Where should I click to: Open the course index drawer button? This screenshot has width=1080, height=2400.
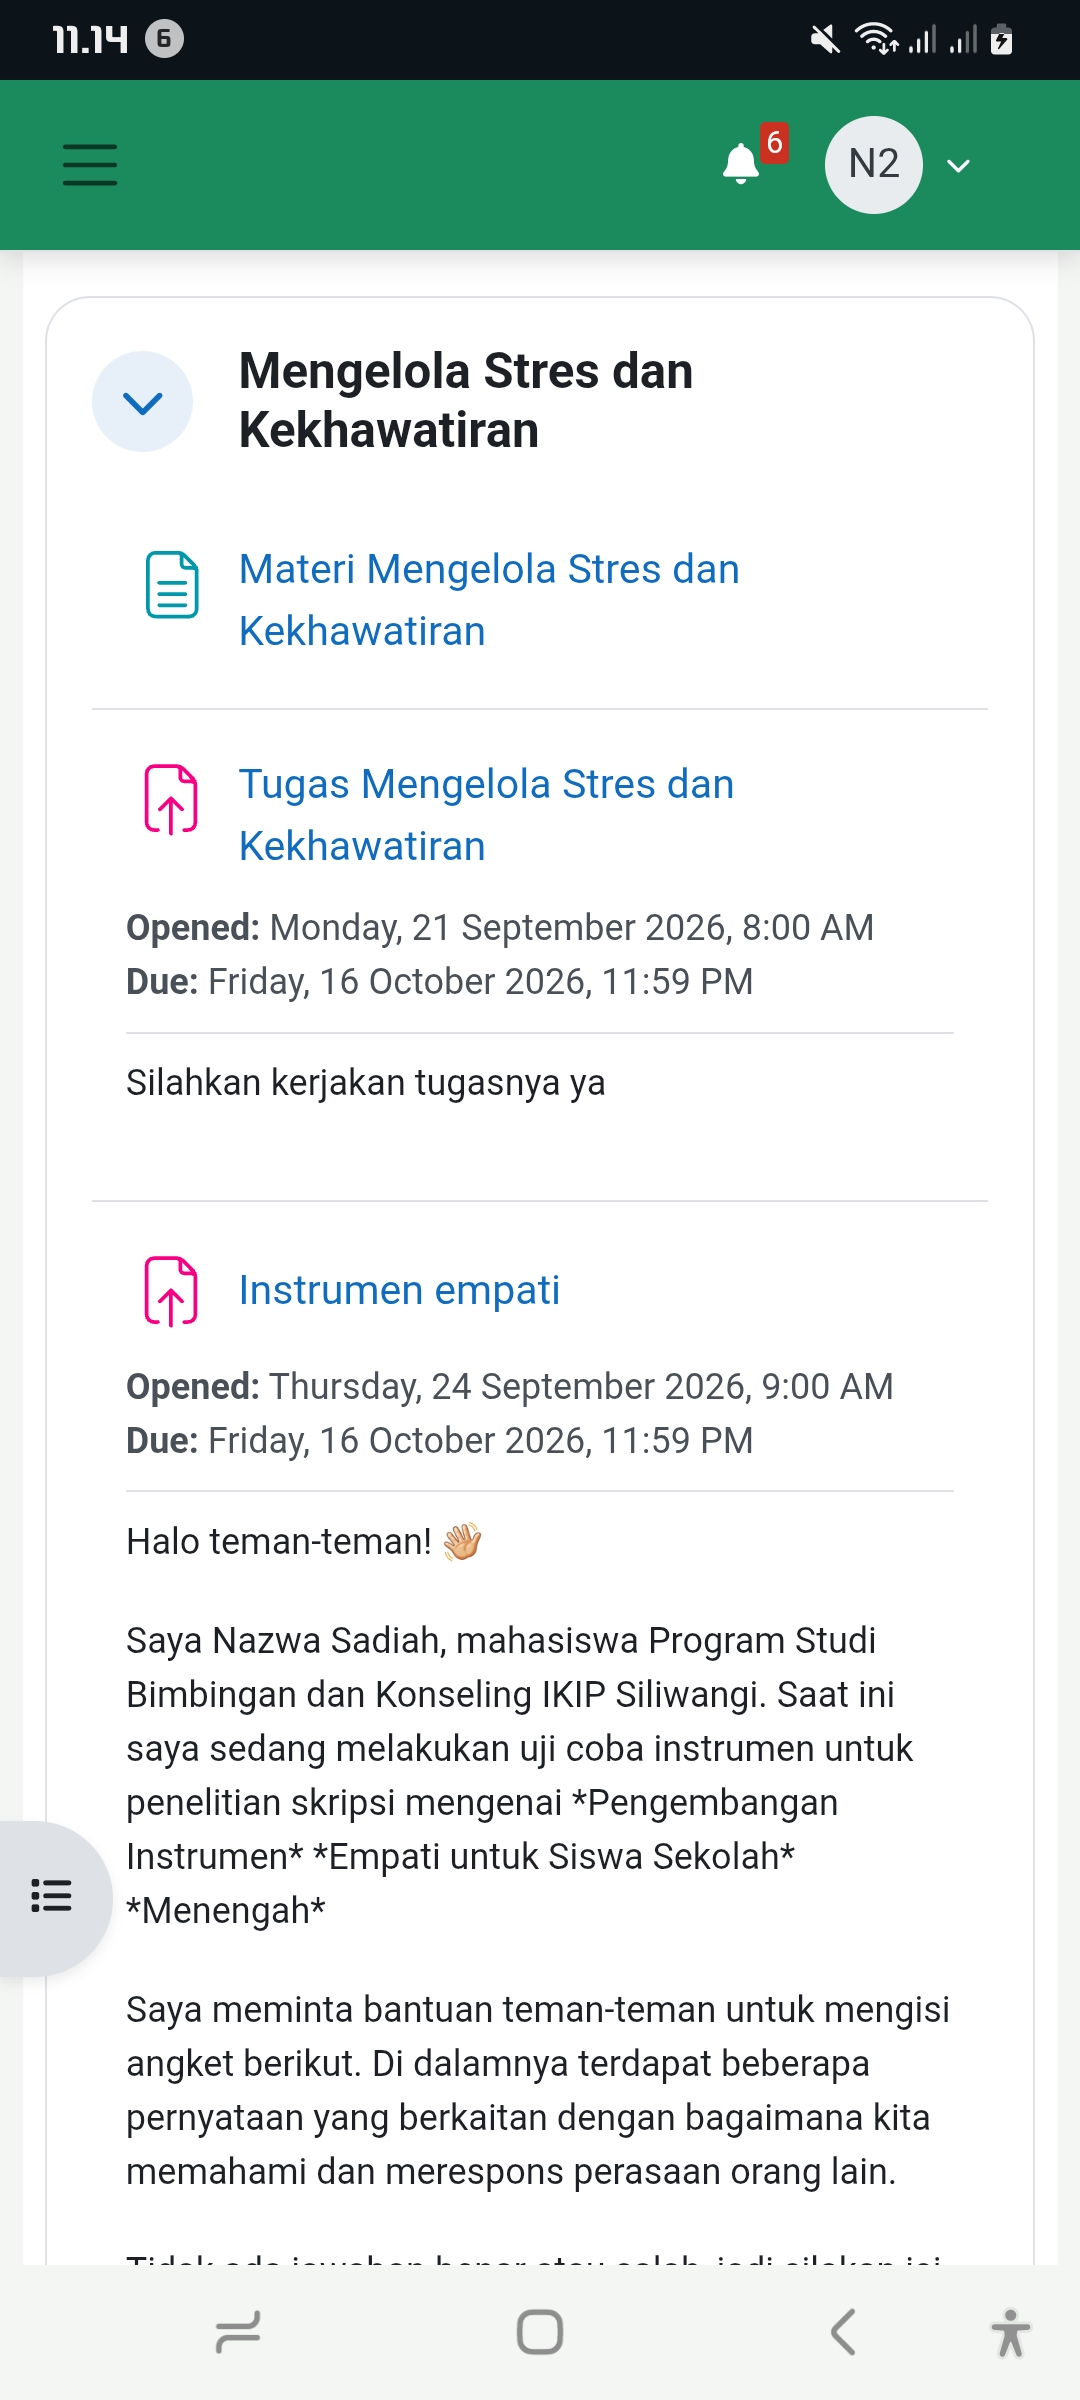click(x=51, y=1896)
